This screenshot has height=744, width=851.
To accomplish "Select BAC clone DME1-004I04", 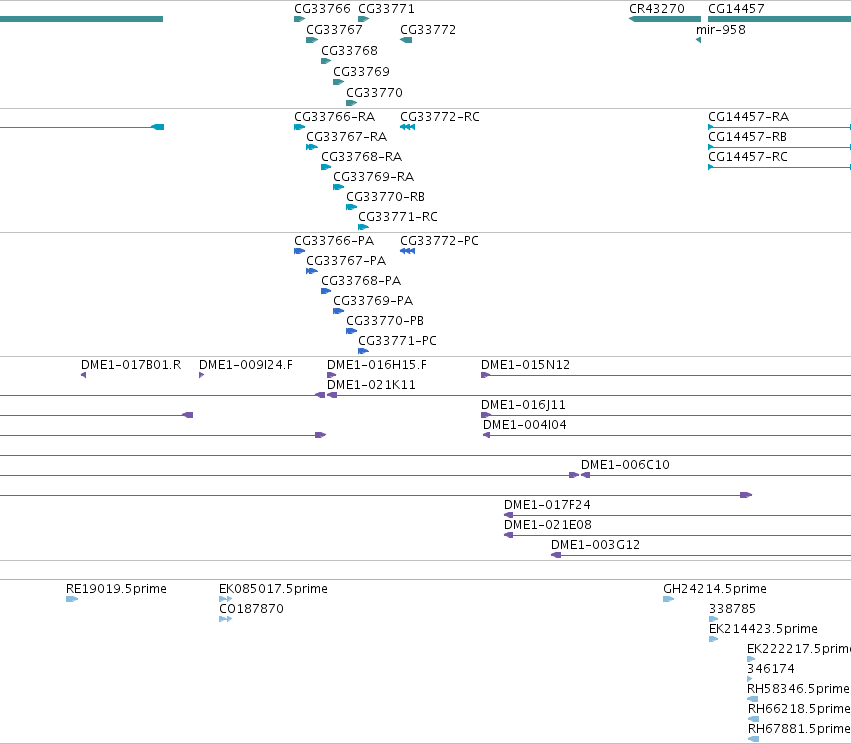I will click(x=525, y=425).
